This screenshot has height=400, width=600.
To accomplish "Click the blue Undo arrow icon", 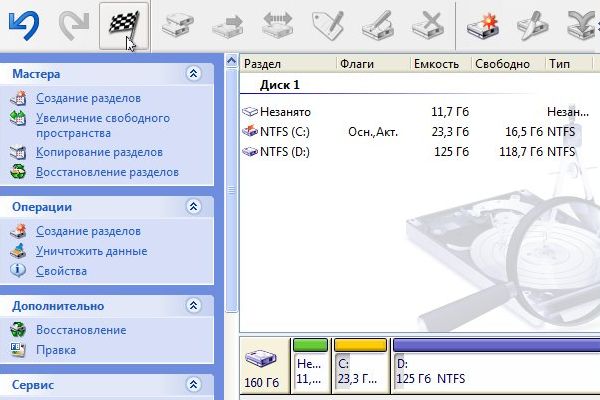I will [x=24, y=25].
